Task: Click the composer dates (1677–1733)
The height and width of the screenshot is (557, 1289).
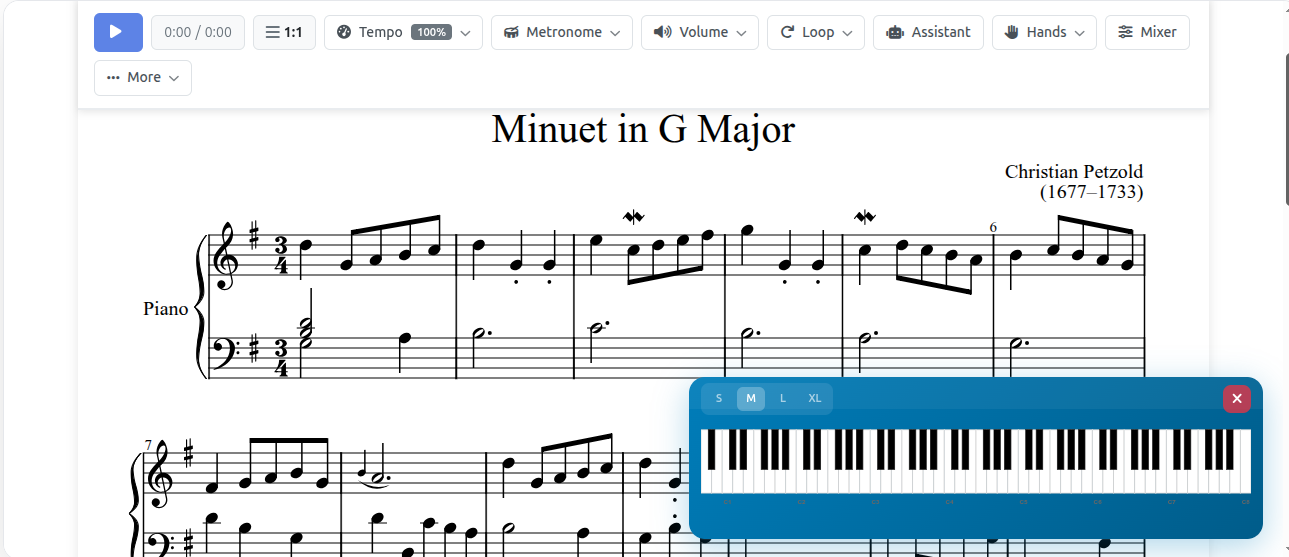Action: [1091, 192]
